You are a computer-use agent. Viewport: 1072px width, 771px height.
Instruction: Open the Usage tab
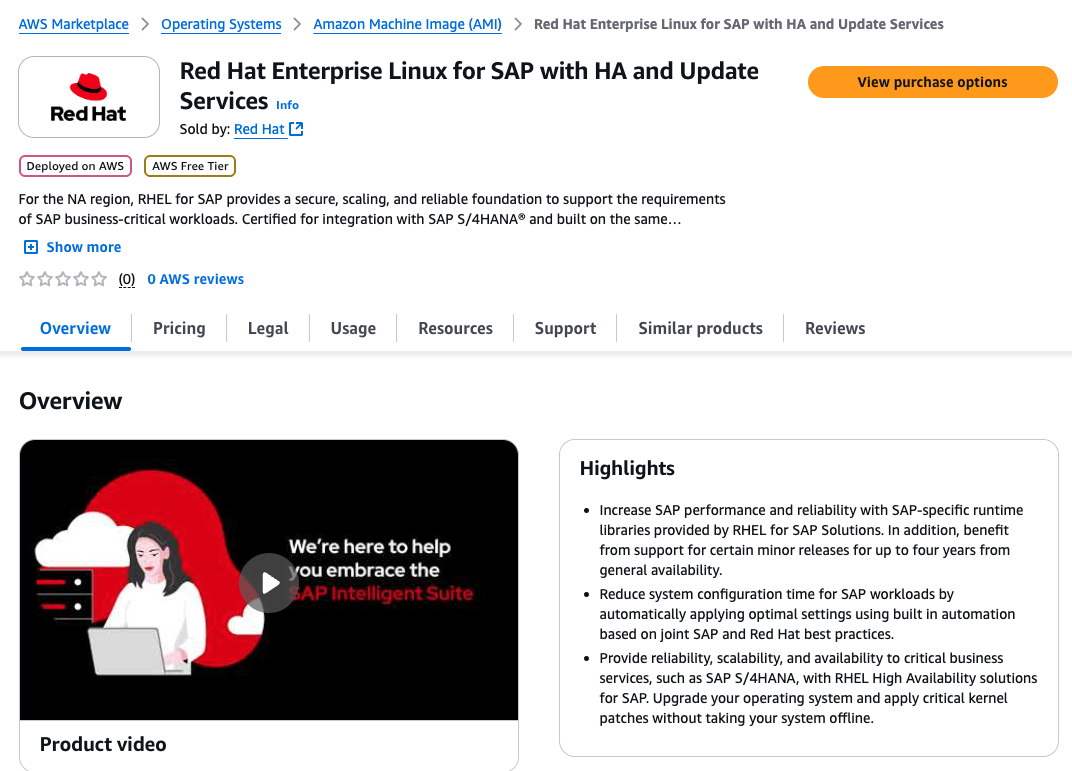pos(353,328)
